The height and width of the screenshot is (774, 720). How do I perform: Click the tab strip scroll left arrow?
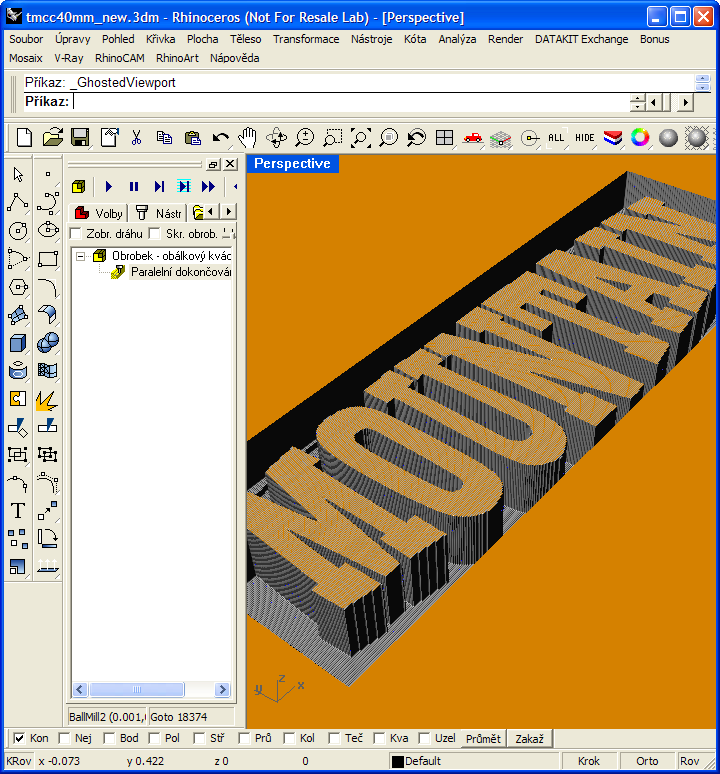pyautogui.click(x=211, y=212)
